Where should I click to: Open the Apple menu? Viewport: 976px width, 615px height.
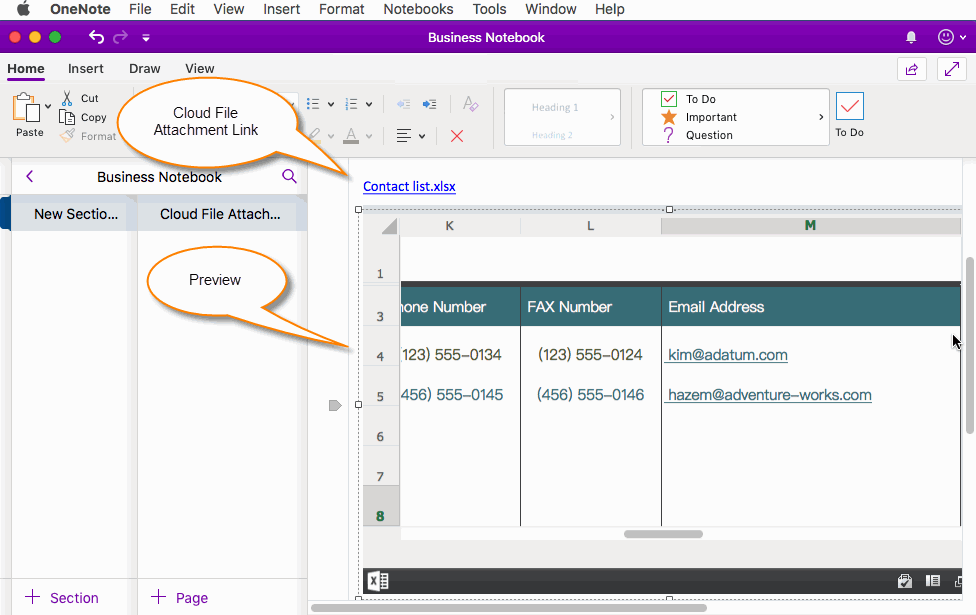pyautogui.click(x=23, y=9)
